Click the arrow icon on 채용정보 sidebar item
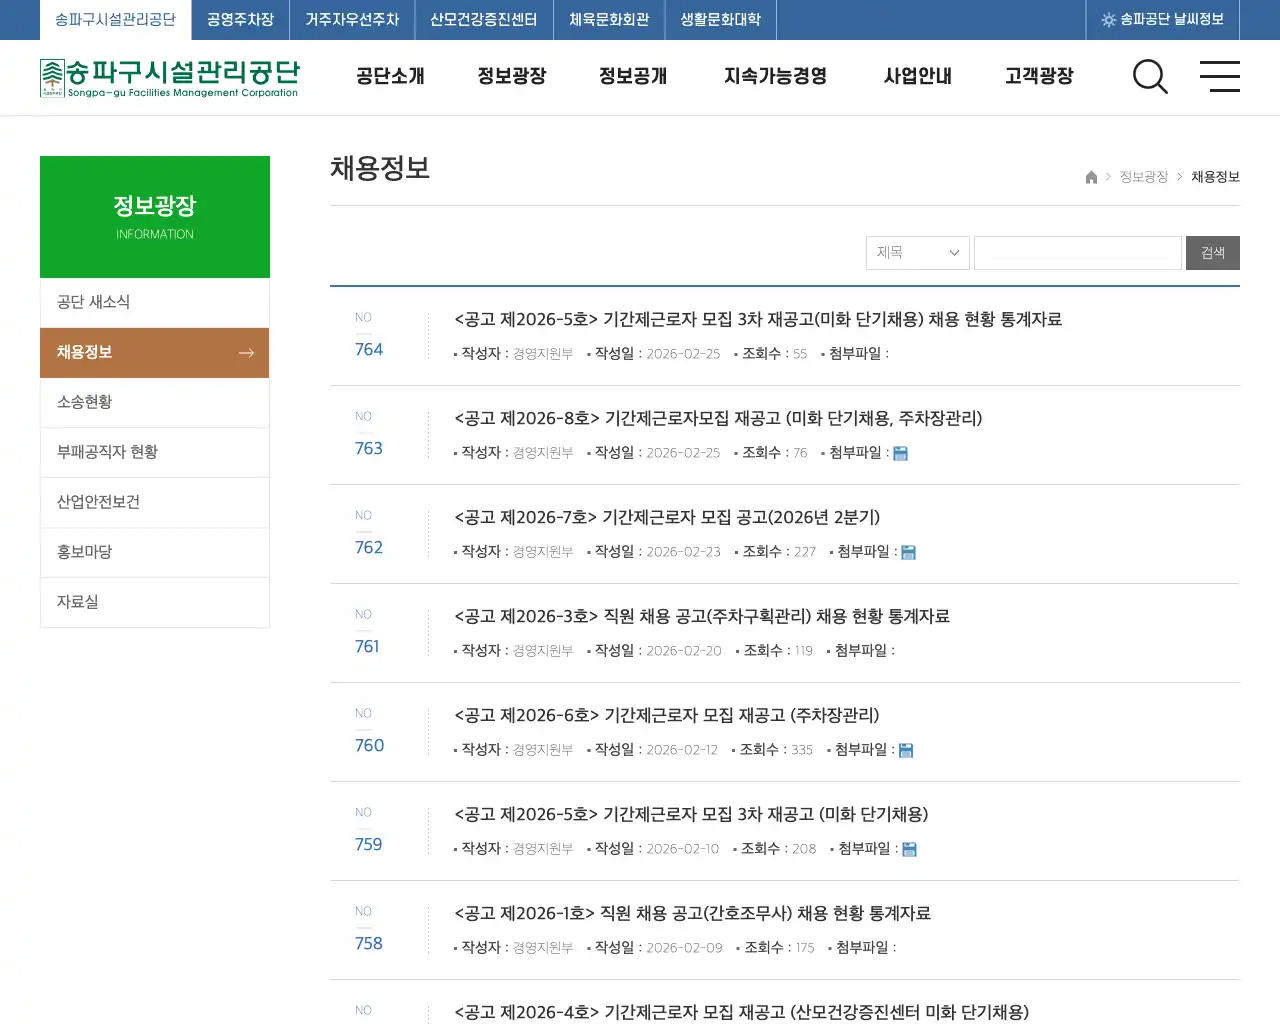The image size is (1280, 1024). pyautogui.click(x=246, y=352)
